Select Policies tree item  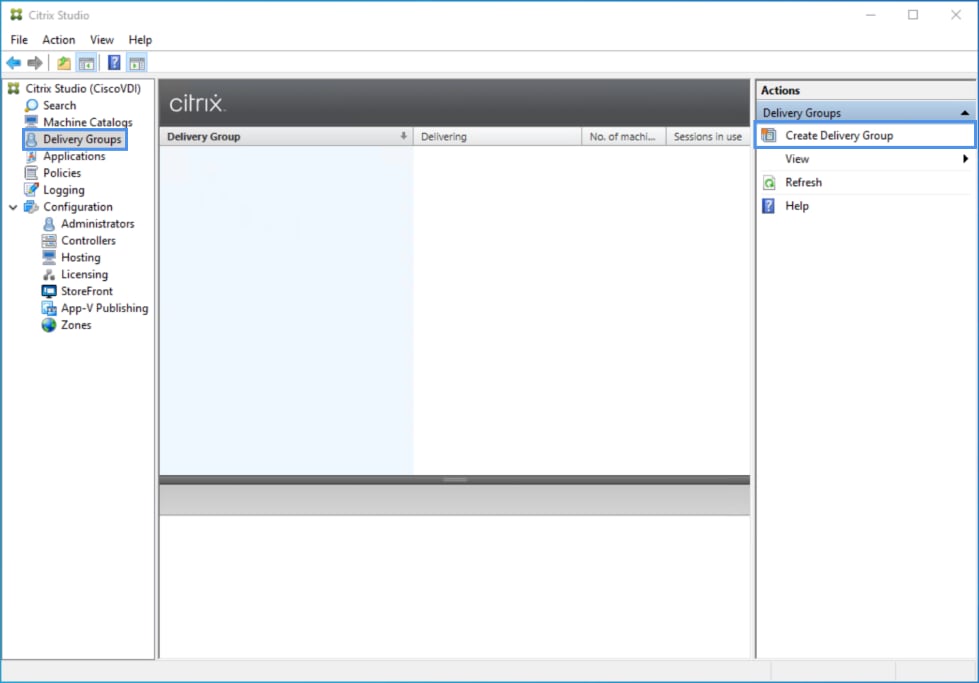click(x=62, y=173)
